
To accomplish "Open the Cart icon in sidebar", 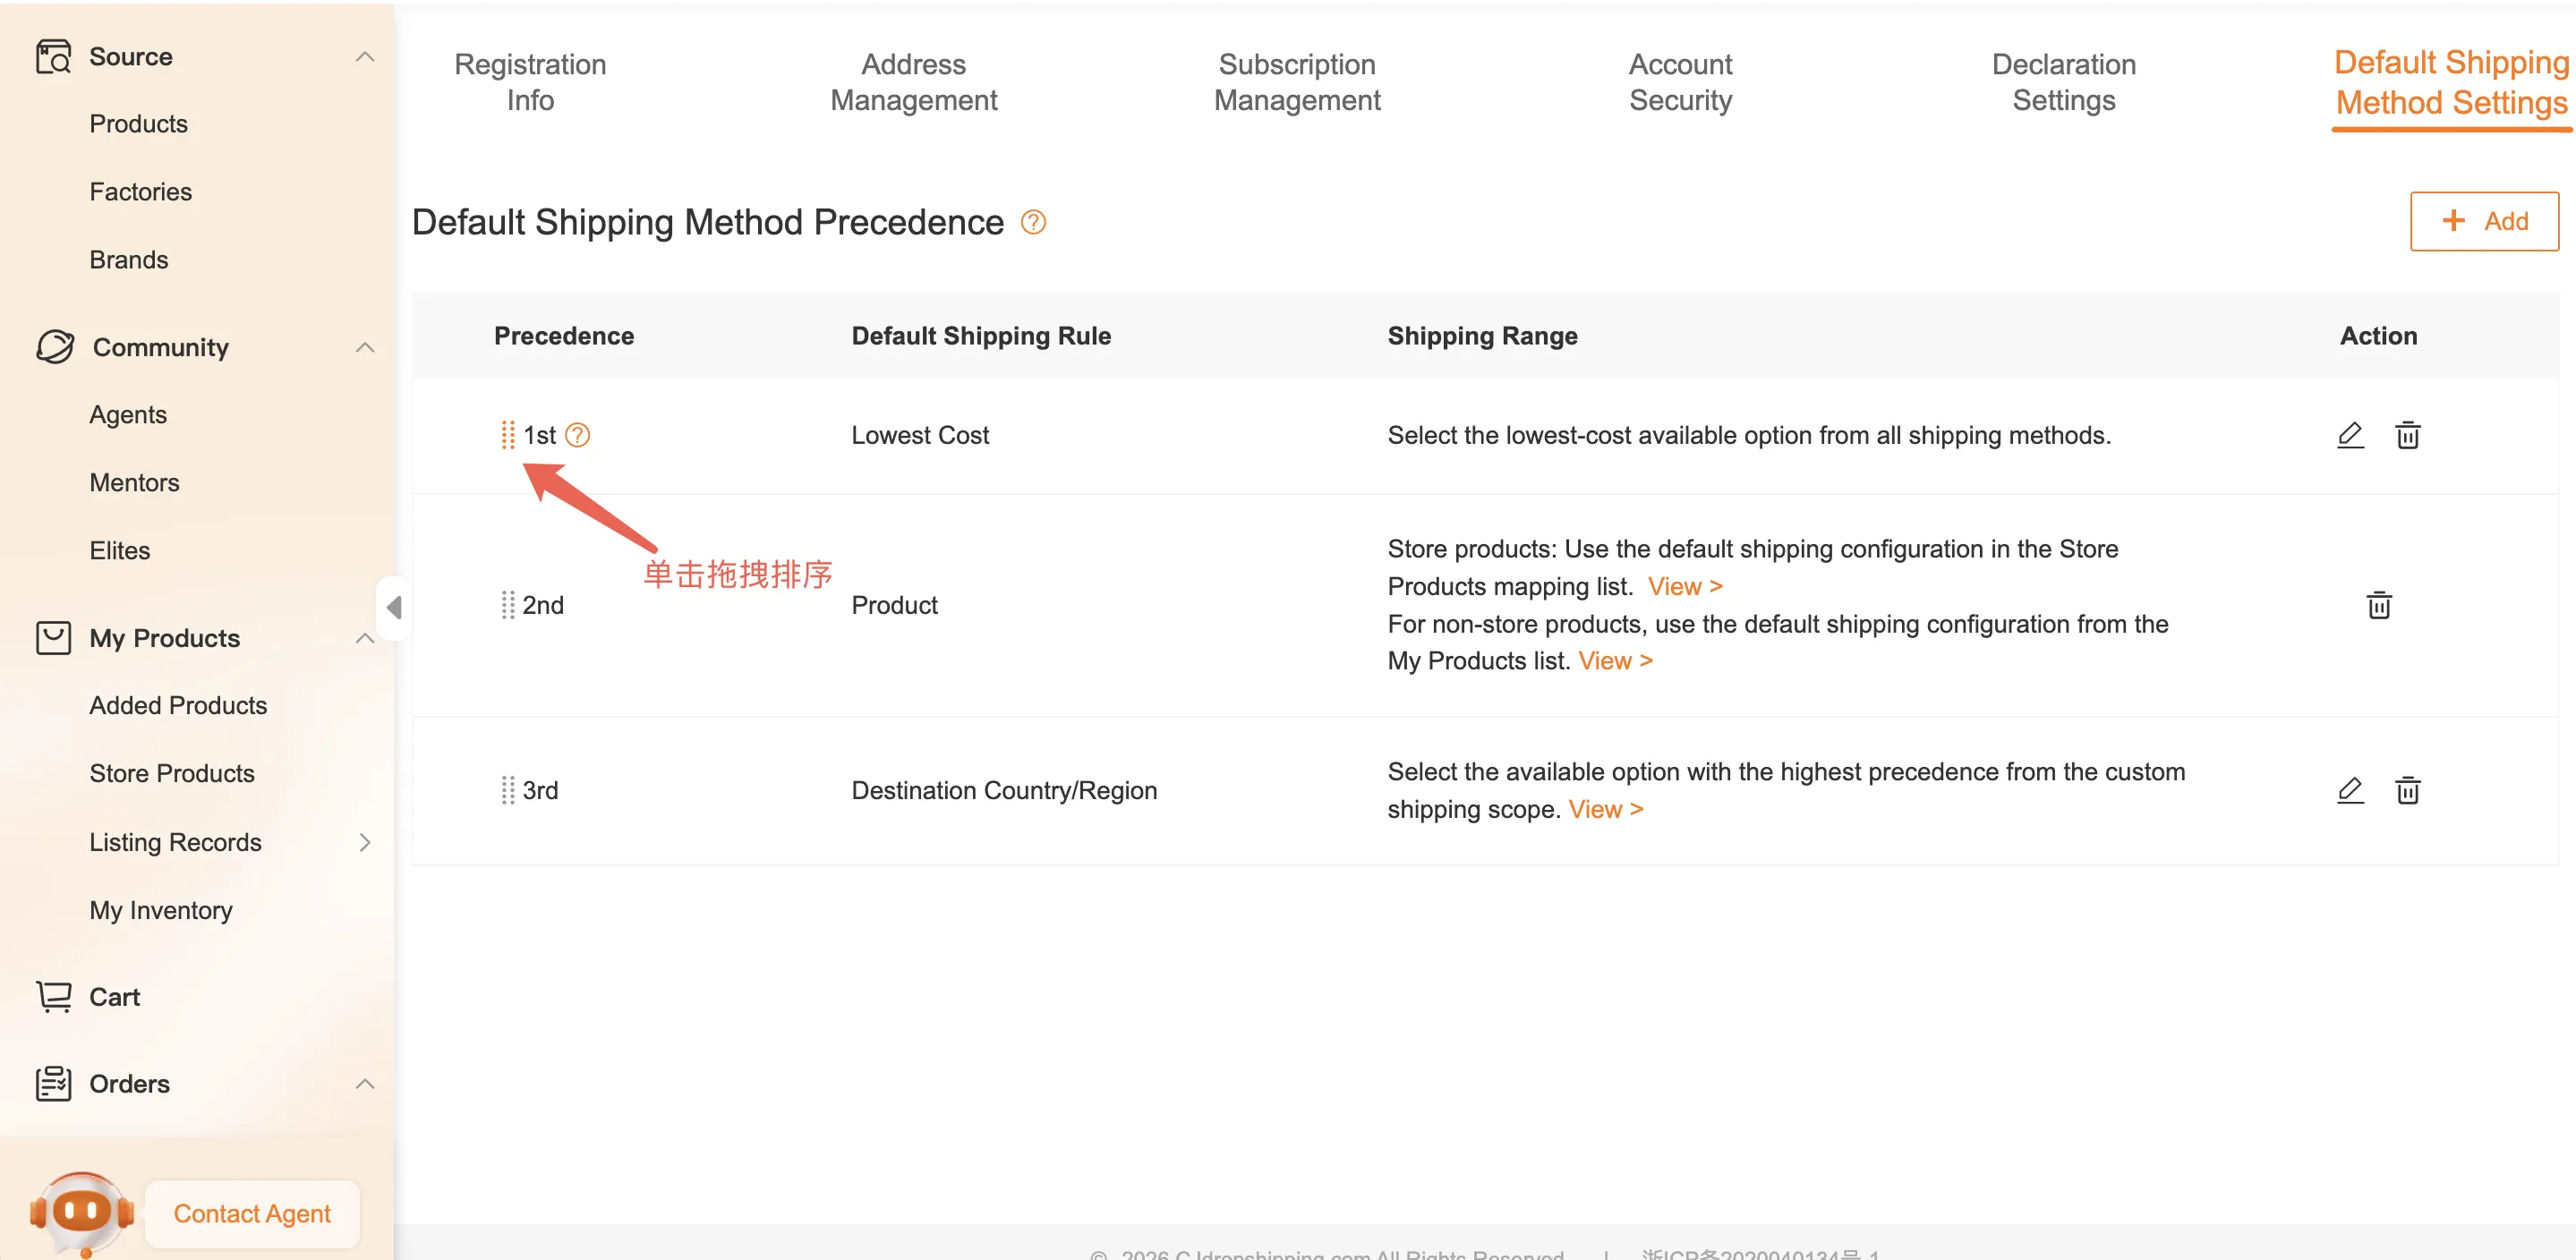I will 54,996.
